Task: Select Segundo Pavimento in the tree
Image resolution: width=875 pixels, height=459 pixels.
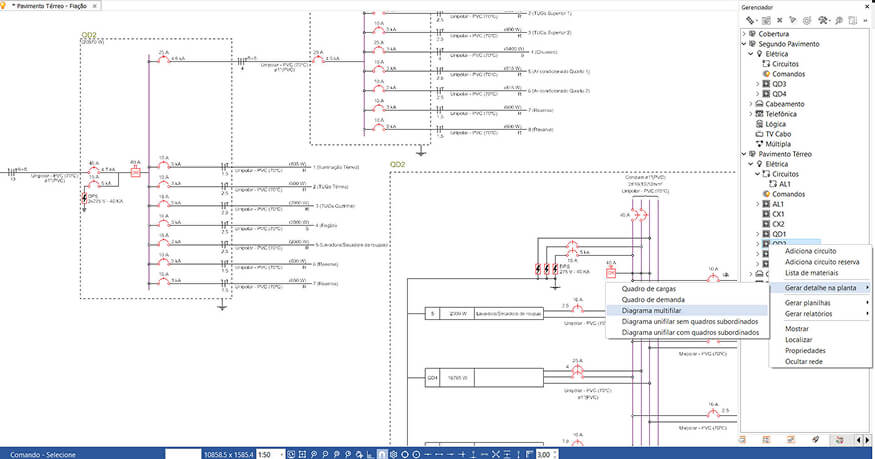Action: point(789,44)
